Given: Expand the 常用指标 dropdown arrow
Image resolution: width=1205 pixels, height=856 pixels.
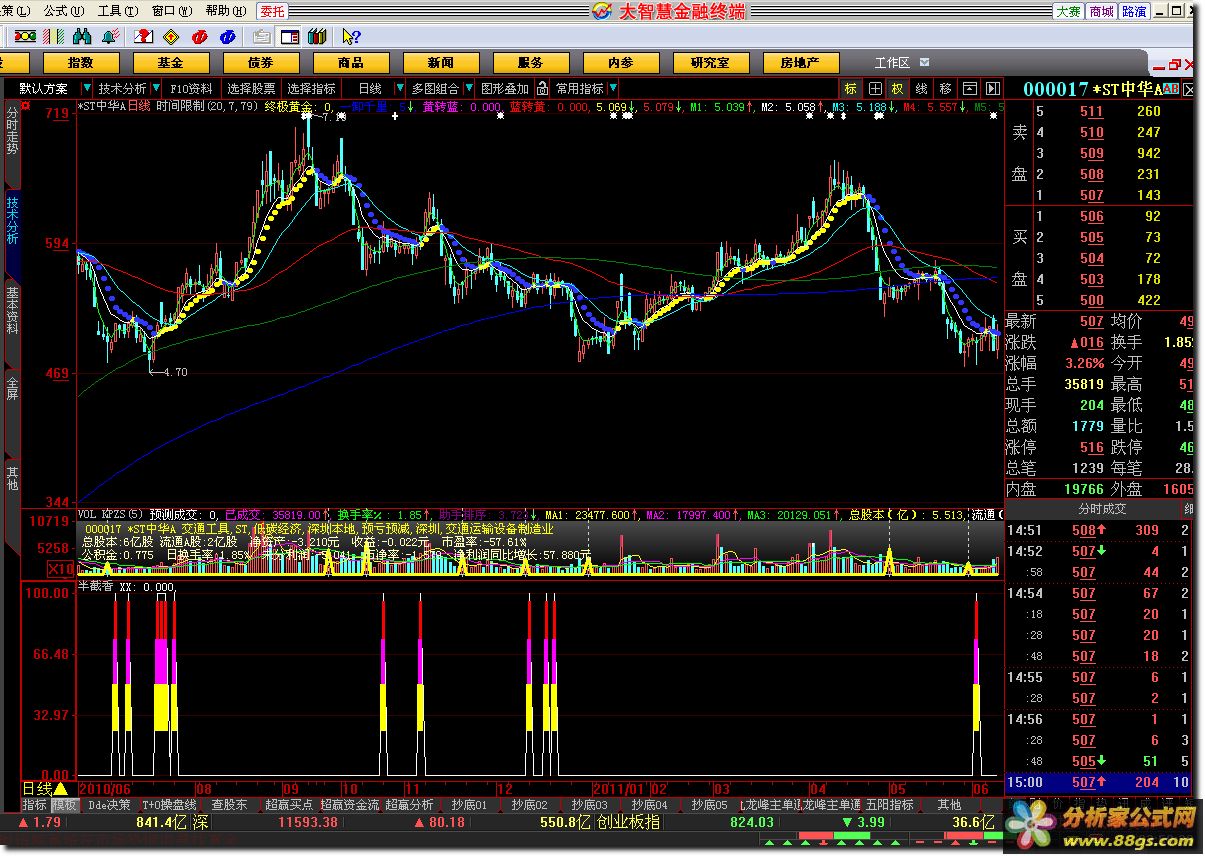Looking at the screenshot, I should click(613, 88).
